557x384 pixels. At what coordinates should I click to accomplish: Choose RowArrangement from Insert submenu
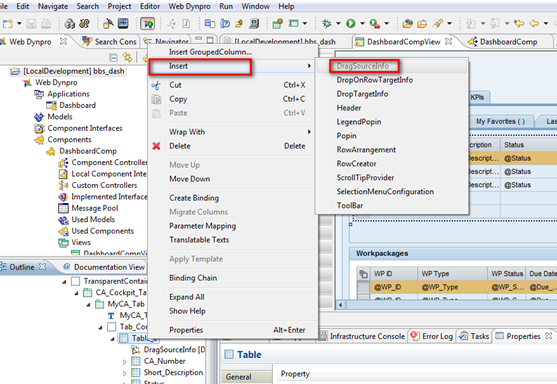click(x=392, y=150)
